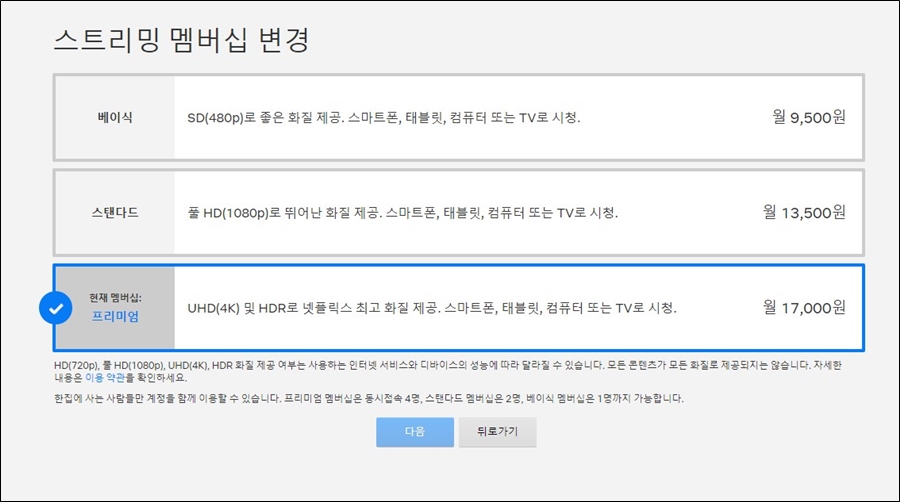Click the SD(480p) plan description
The height and width of the screenshot is (502, 900).
click(x=383, y=118)
